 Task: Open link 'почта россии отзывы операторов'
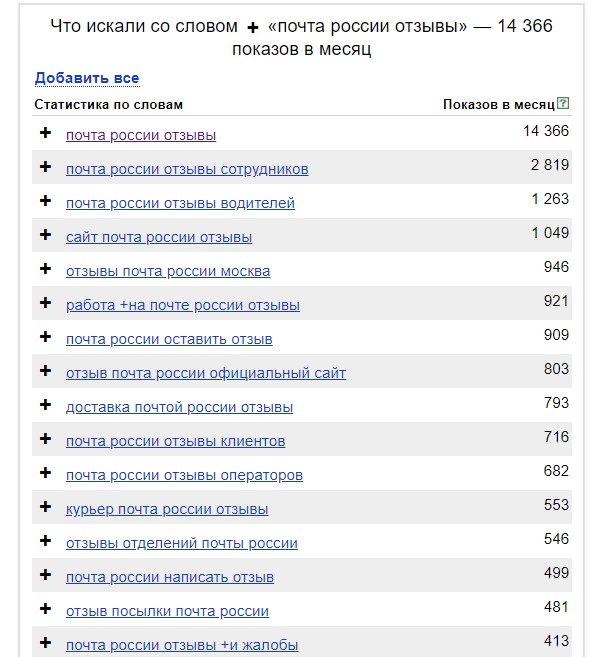click(x=184, y=475)
